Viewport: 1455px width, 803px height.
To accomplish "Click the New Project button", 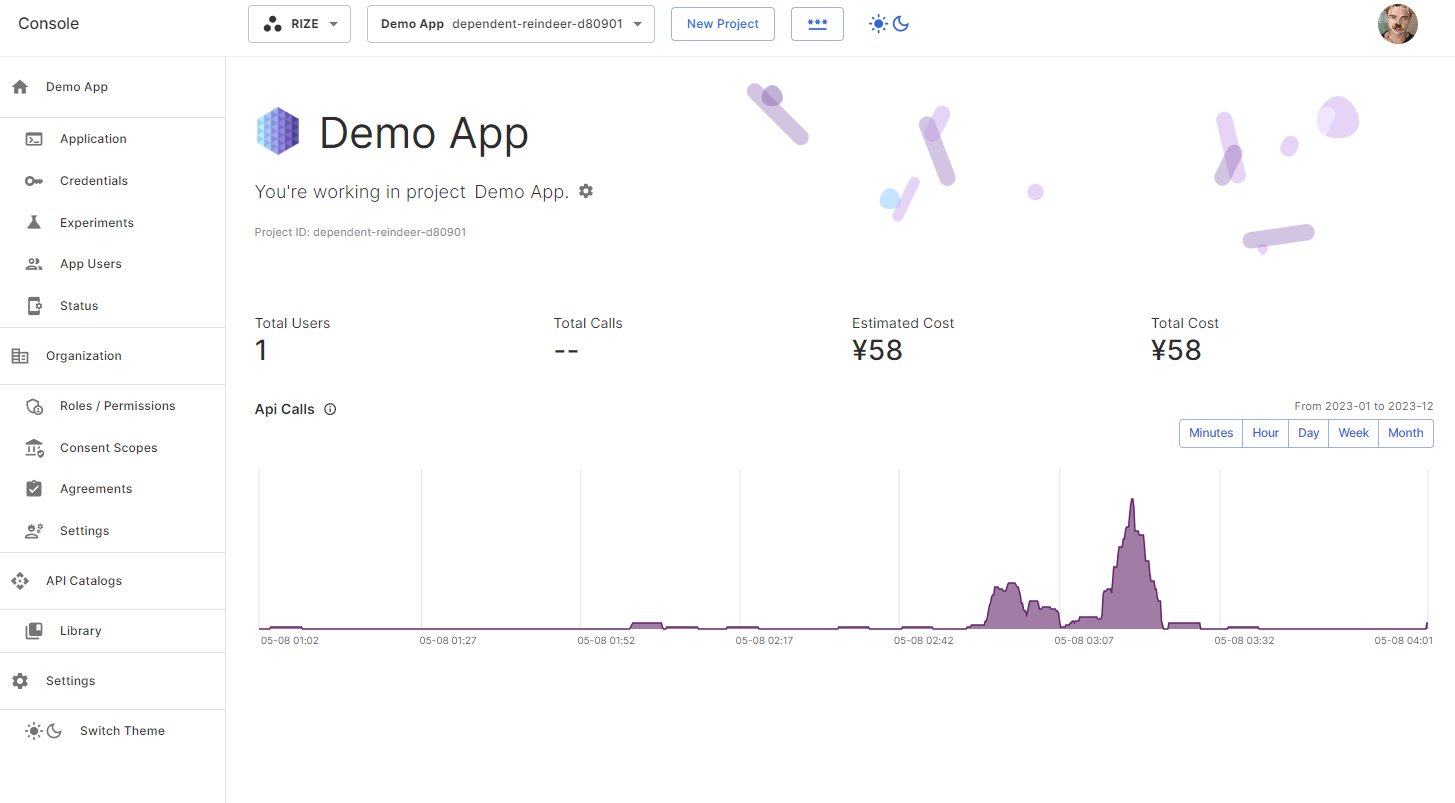I will (x=723, y=24).
